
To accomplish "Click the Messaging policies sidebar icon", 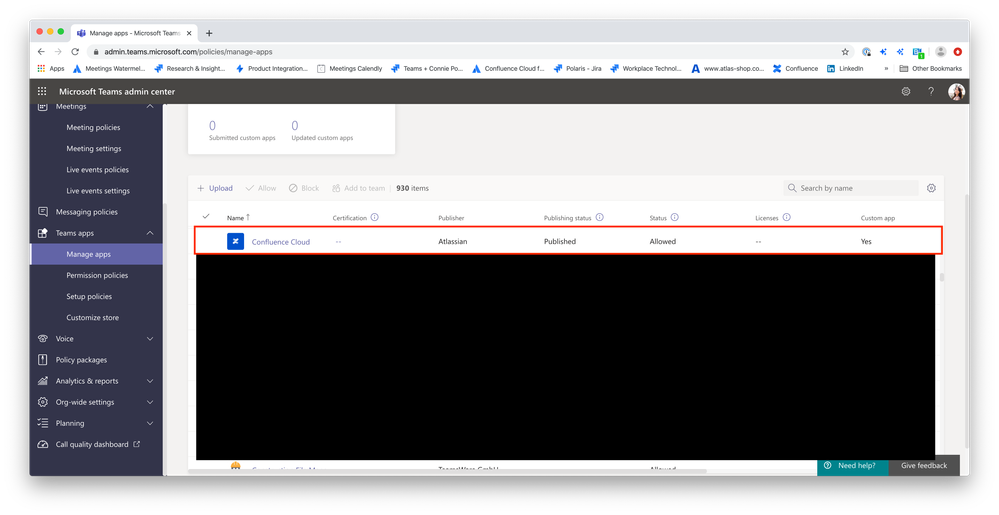I will 43,212.
